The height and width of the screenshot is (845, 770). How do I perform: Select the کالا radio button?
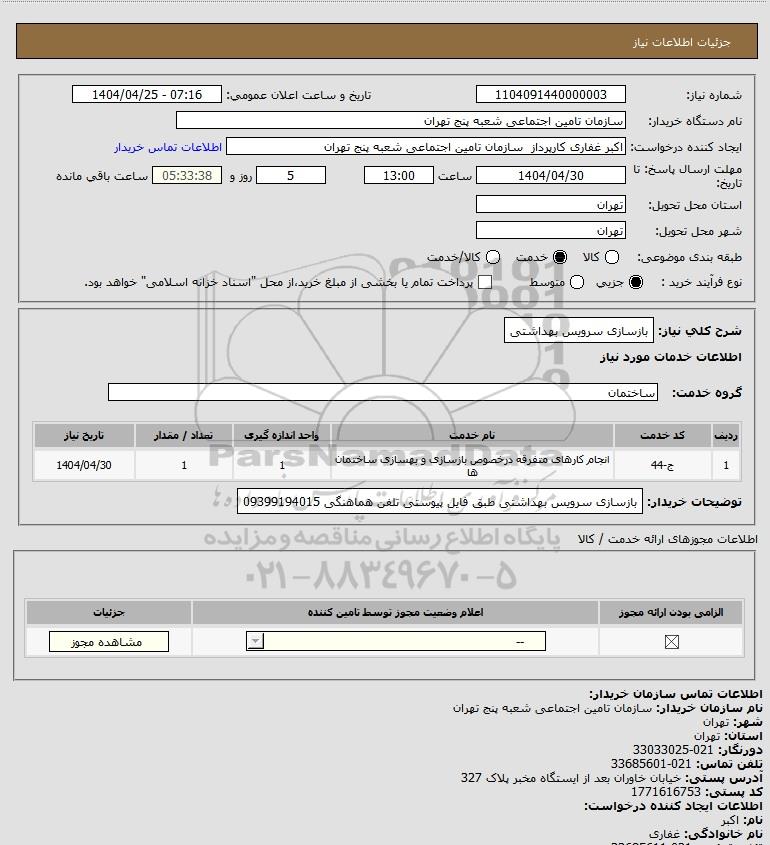click(612, 257)
